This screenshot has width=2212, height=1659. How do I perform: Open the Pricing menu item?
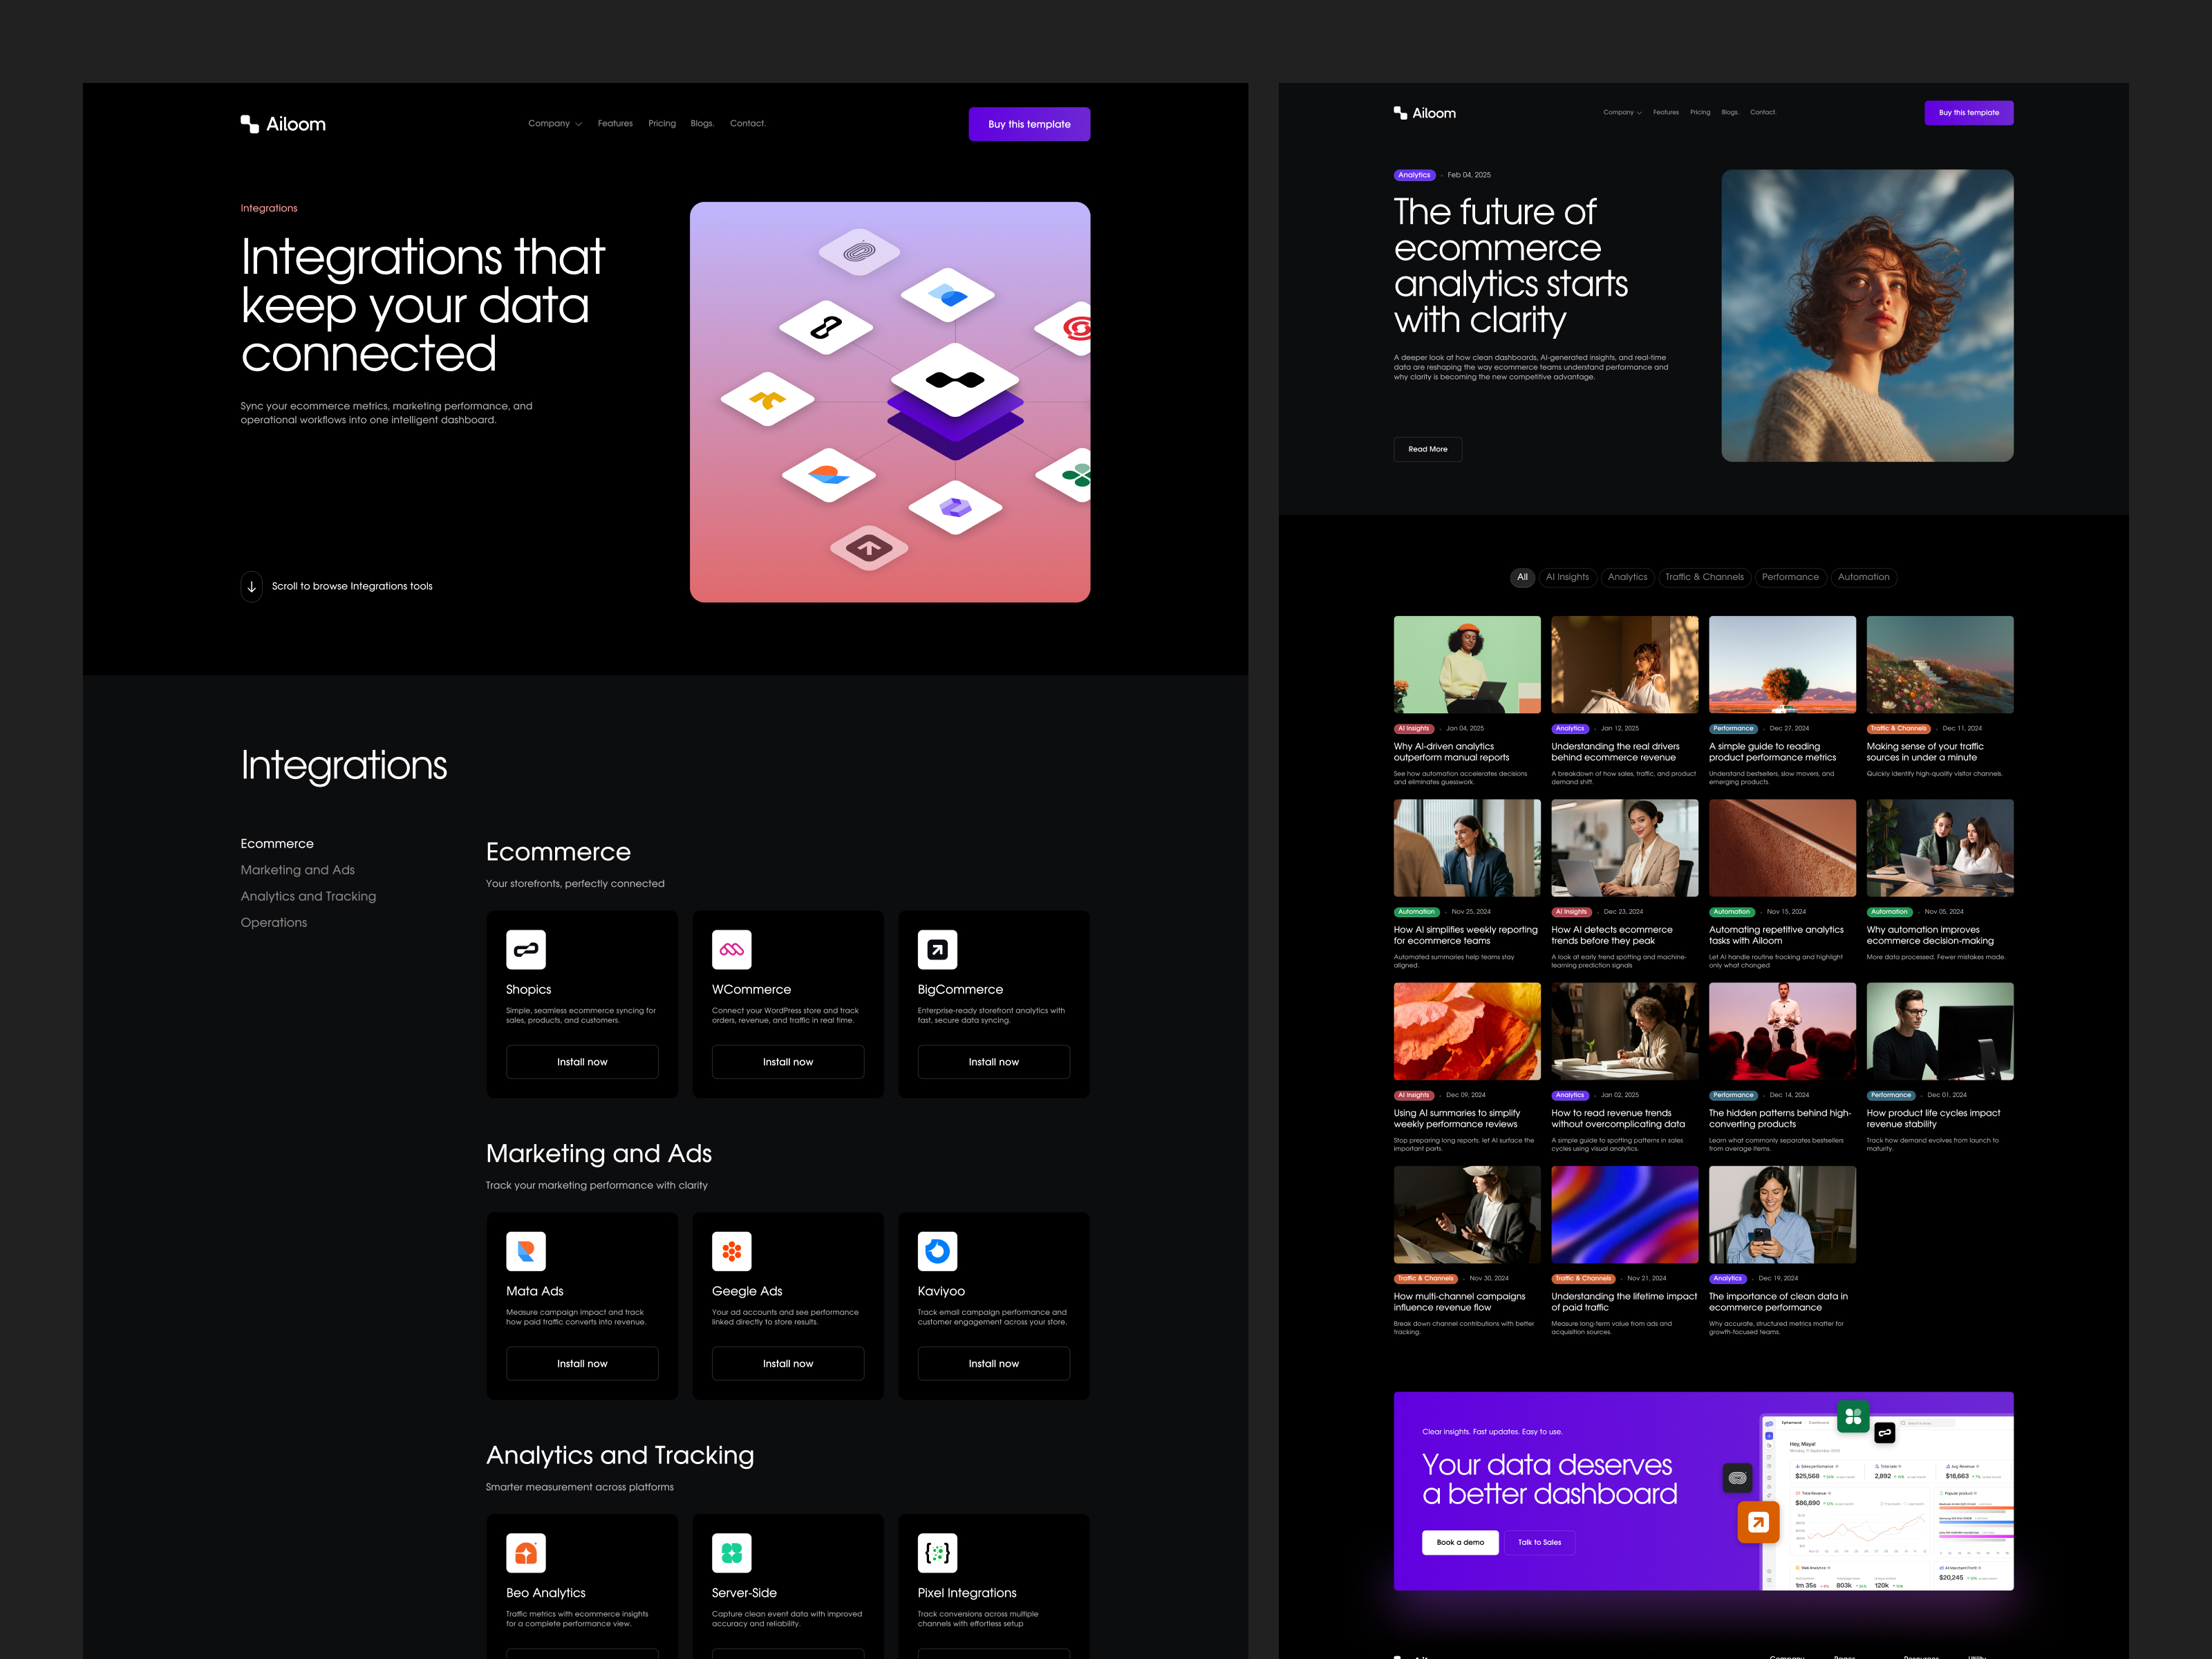pyautogui.click(x=662, y=123)
